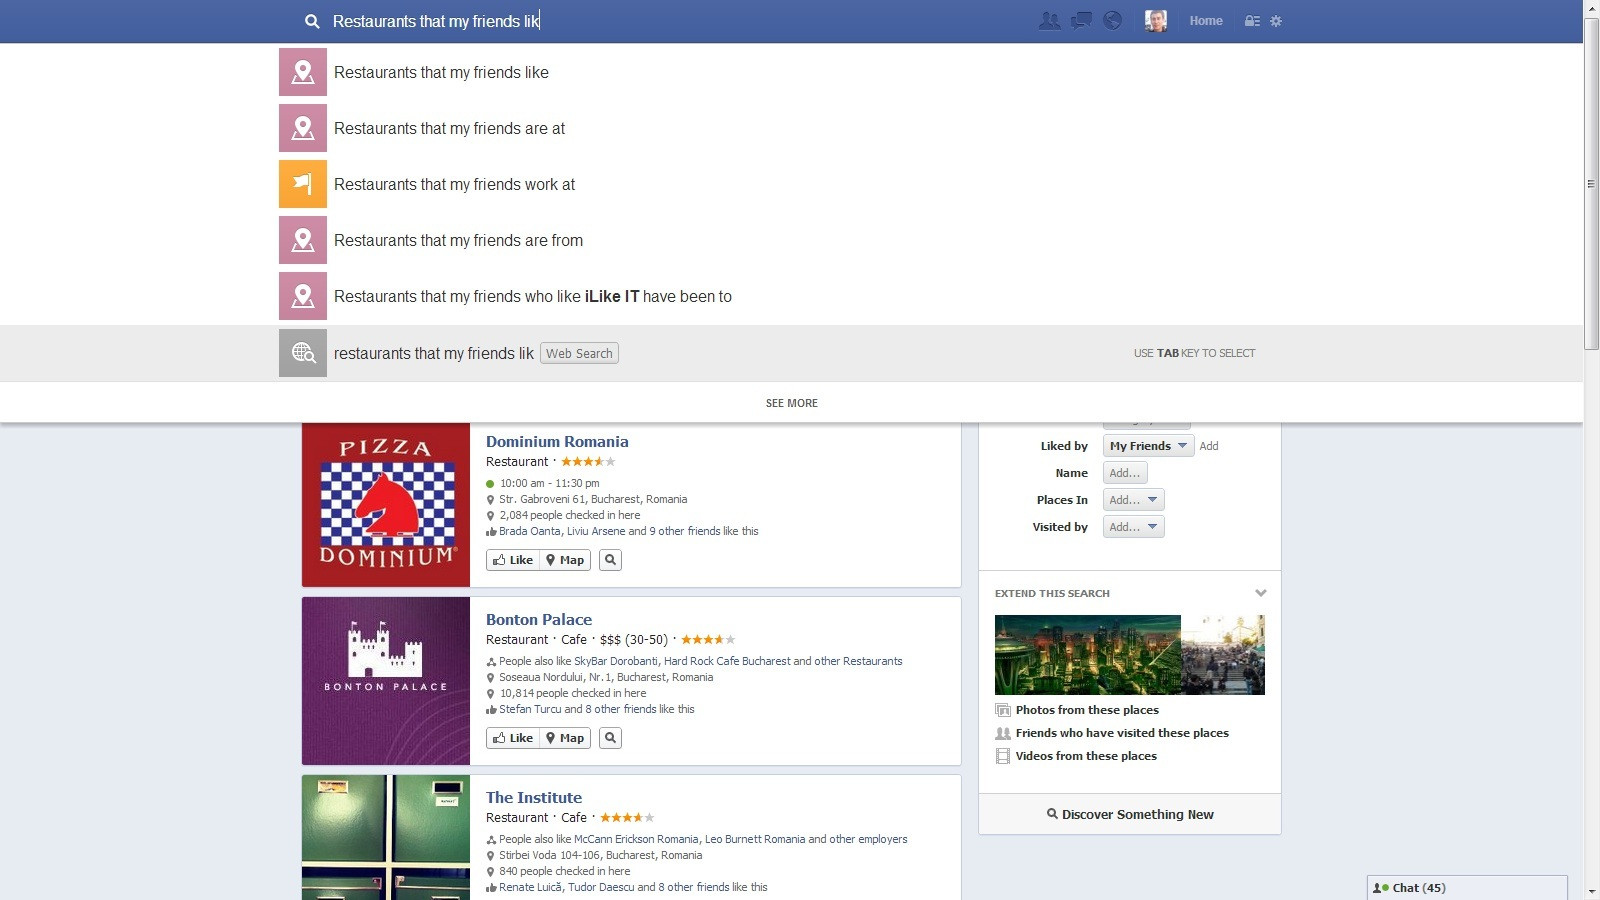Like the Bonton Palace page
The width and height of the screenshot is (1600, 900).
pos(513,738)
